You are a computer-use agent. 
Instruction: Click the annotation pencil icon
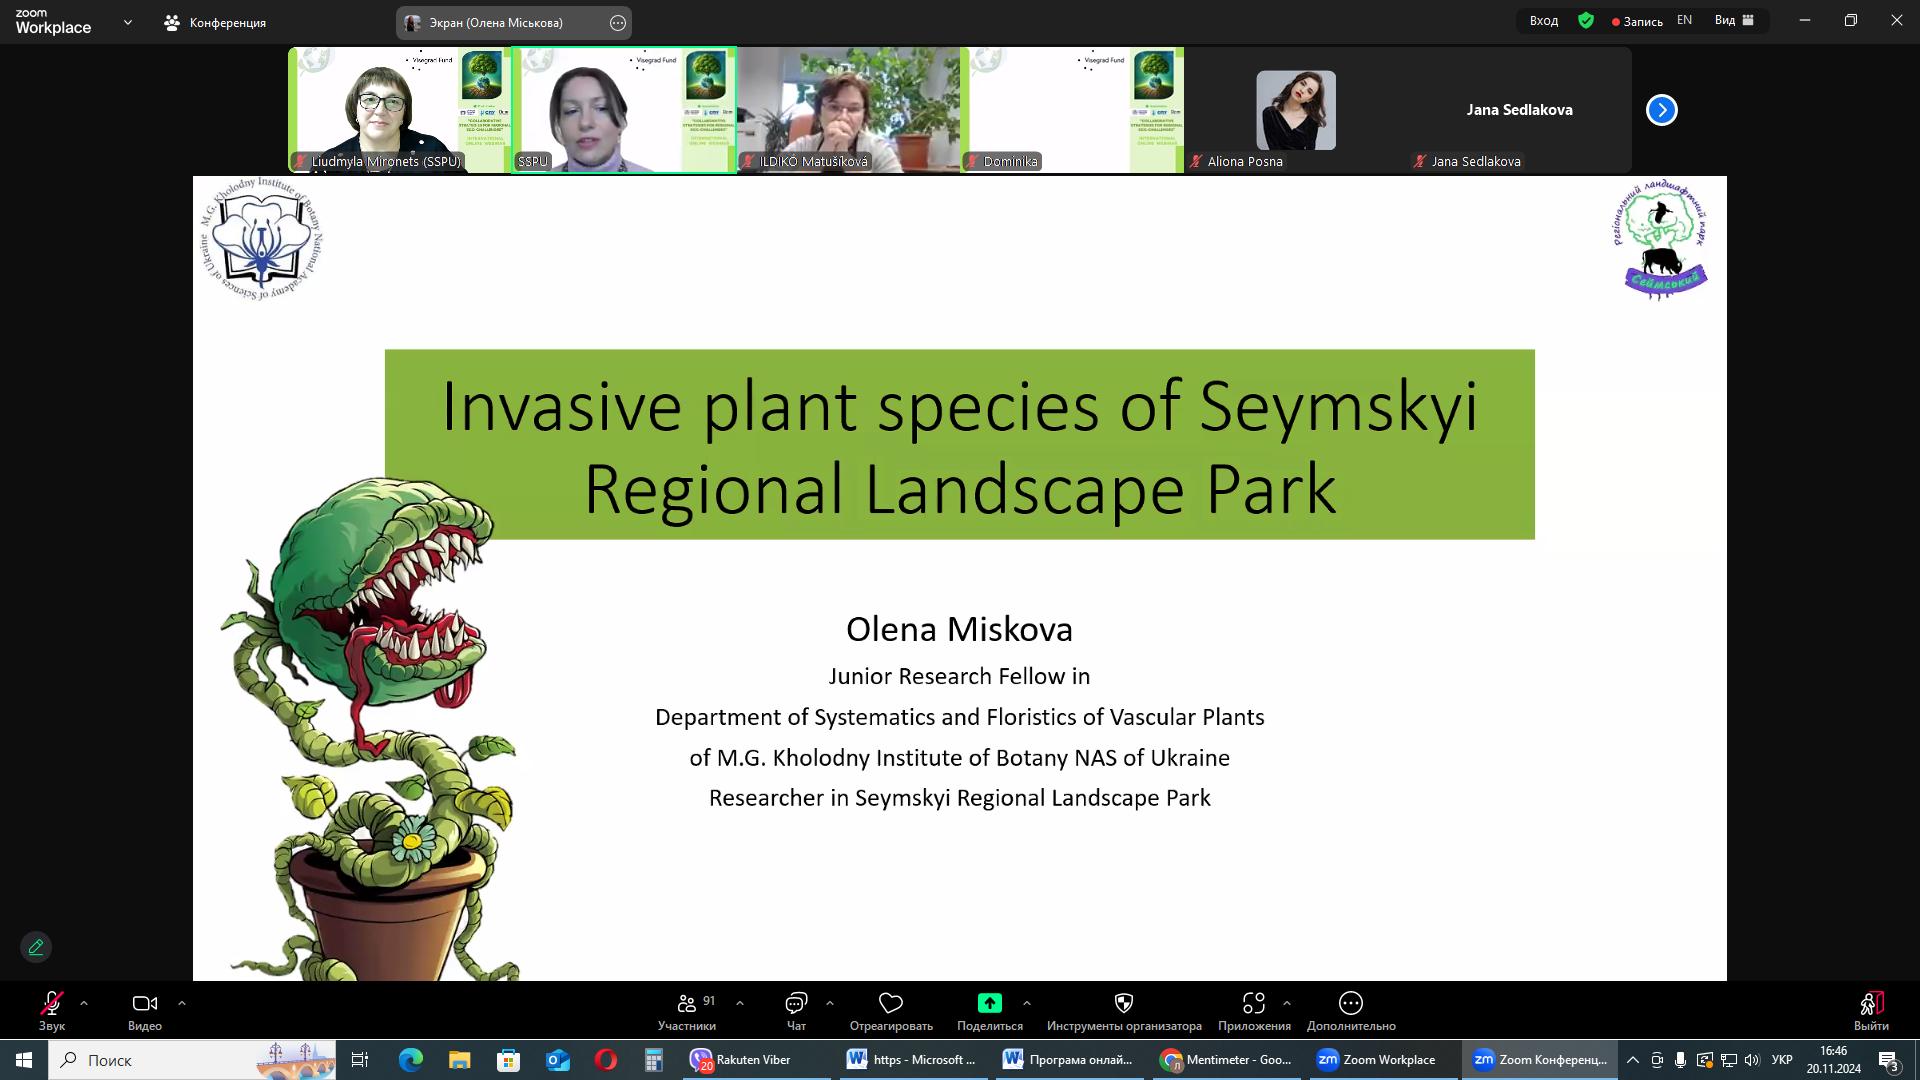point(36,947)
